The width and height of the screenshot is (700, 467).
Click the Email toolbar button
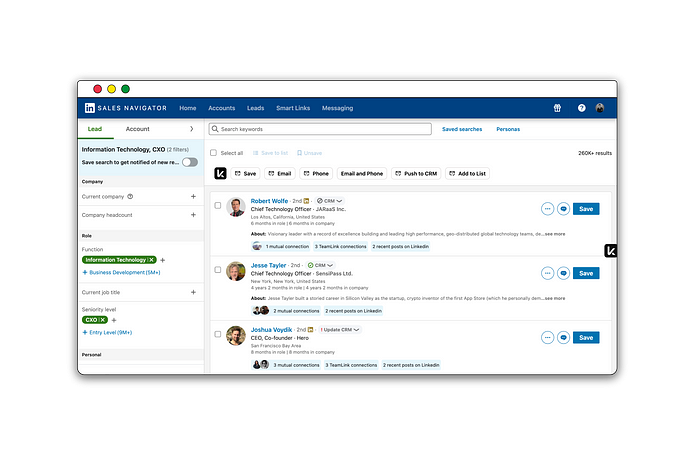280,173
